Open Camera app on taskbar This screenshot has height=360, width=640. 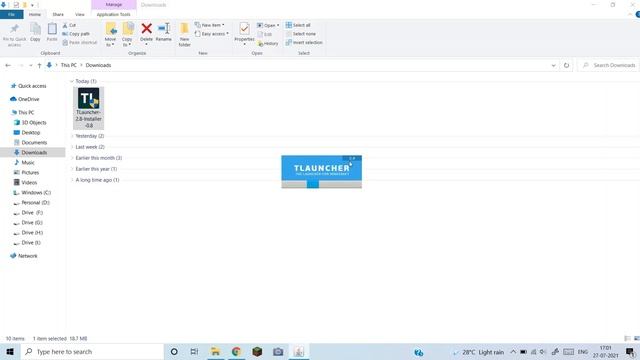coord(278,352)
